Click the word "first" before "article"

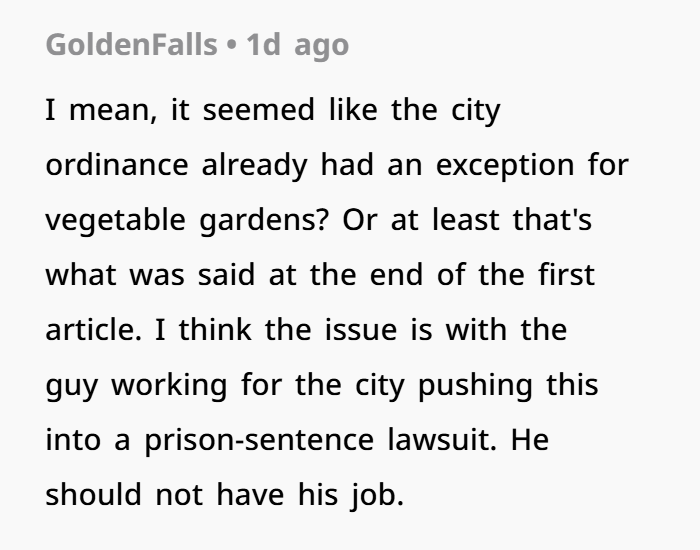tap(566, 275)
